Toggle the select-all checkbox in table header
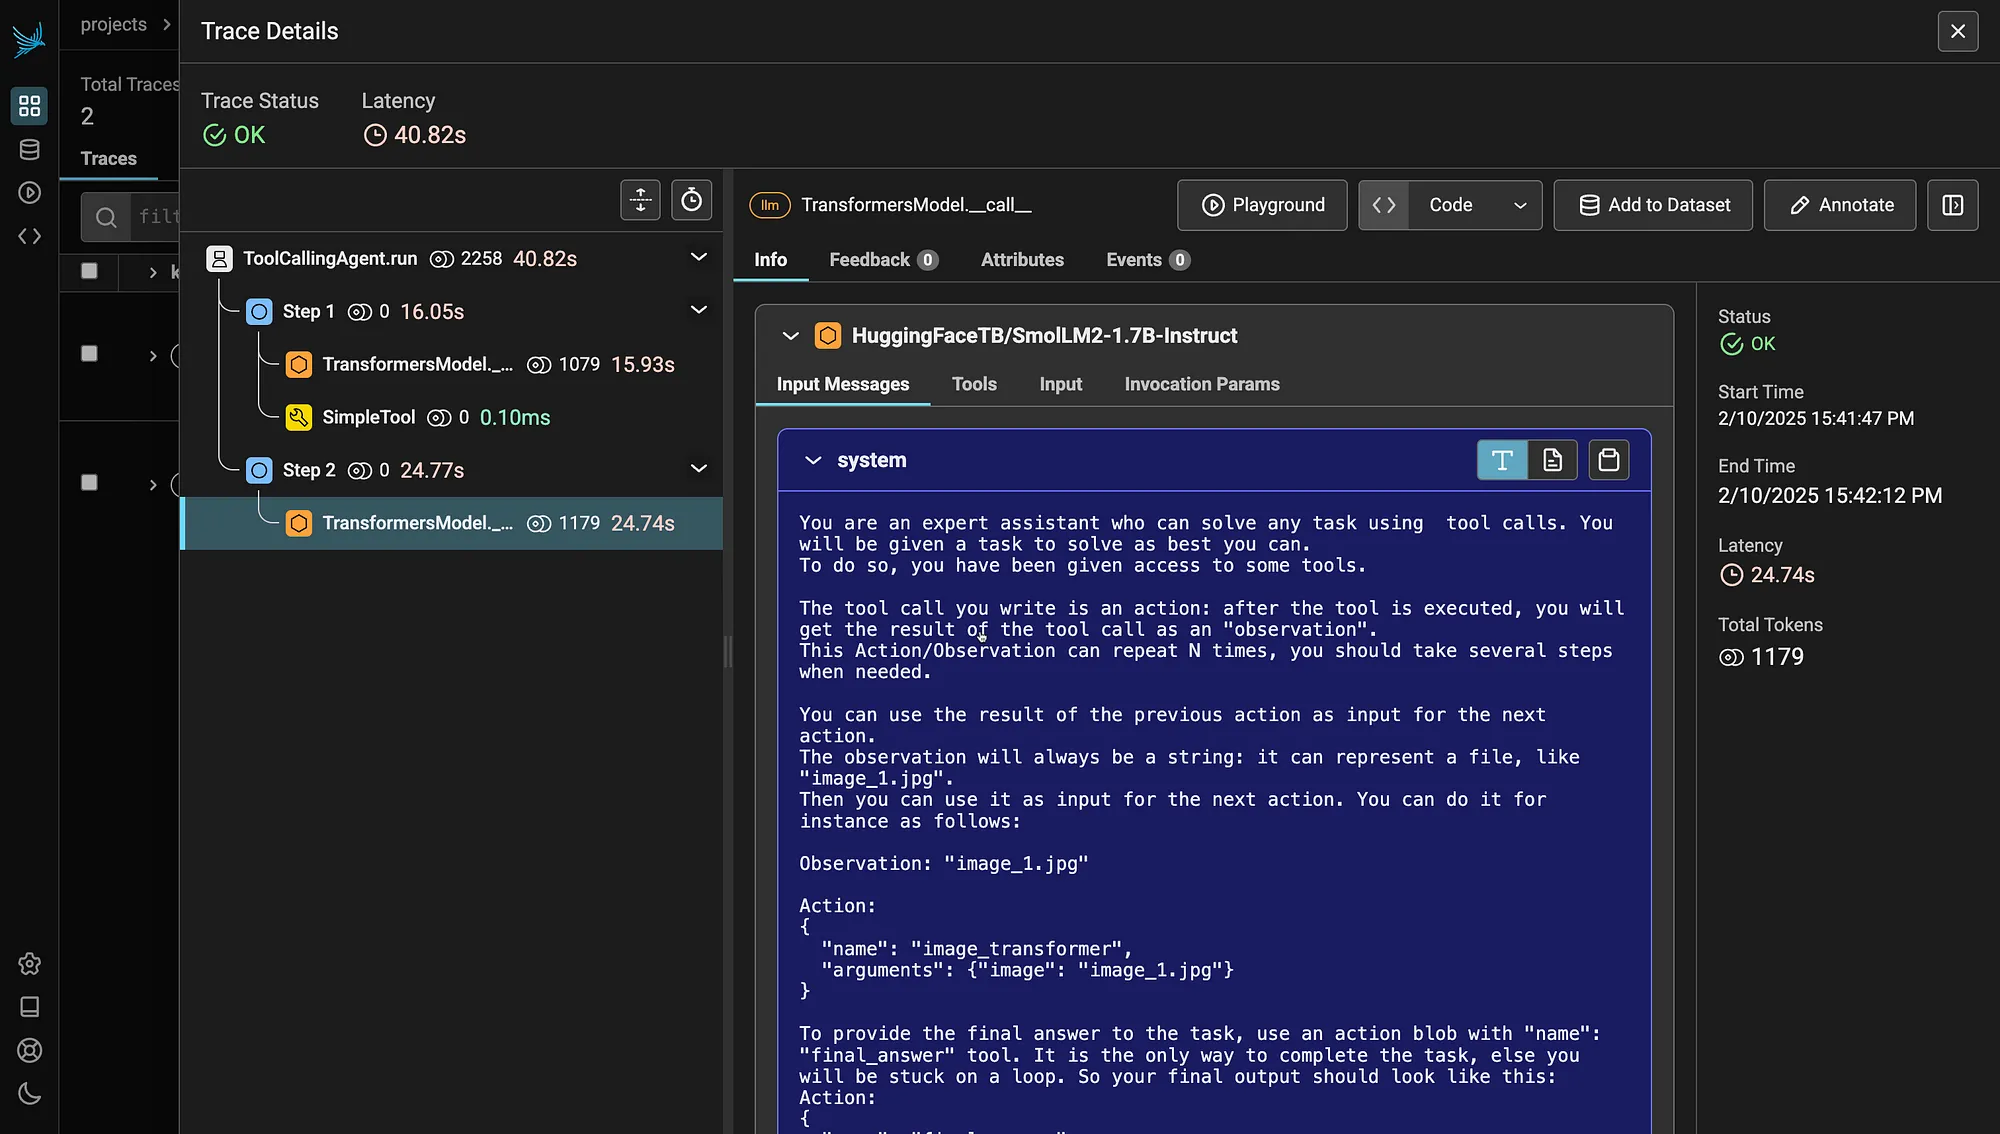This screenshot has height=1134, width=2000. (89, 271)
